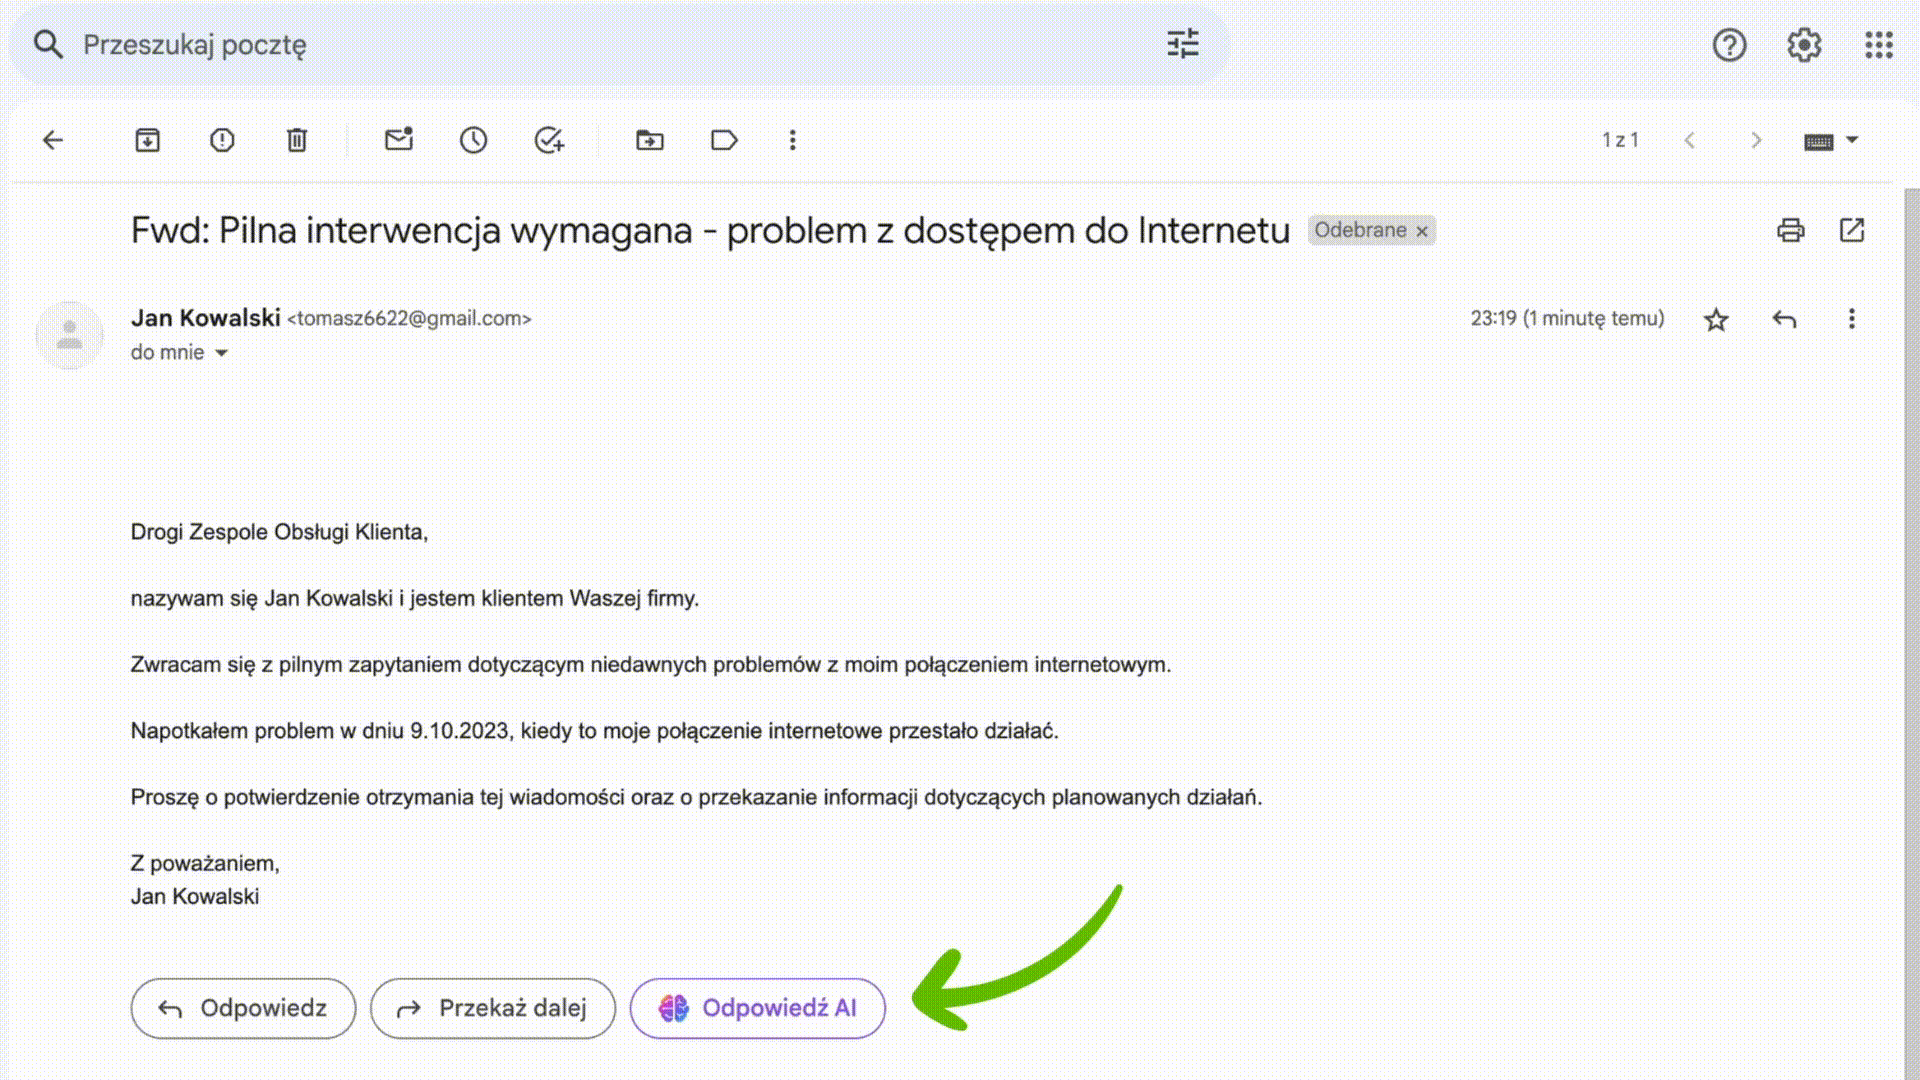Screen dimensions: 1920x1080
Task: Archive this email with the archive icon
Action: pyautogui.click(x=147, y=140)
